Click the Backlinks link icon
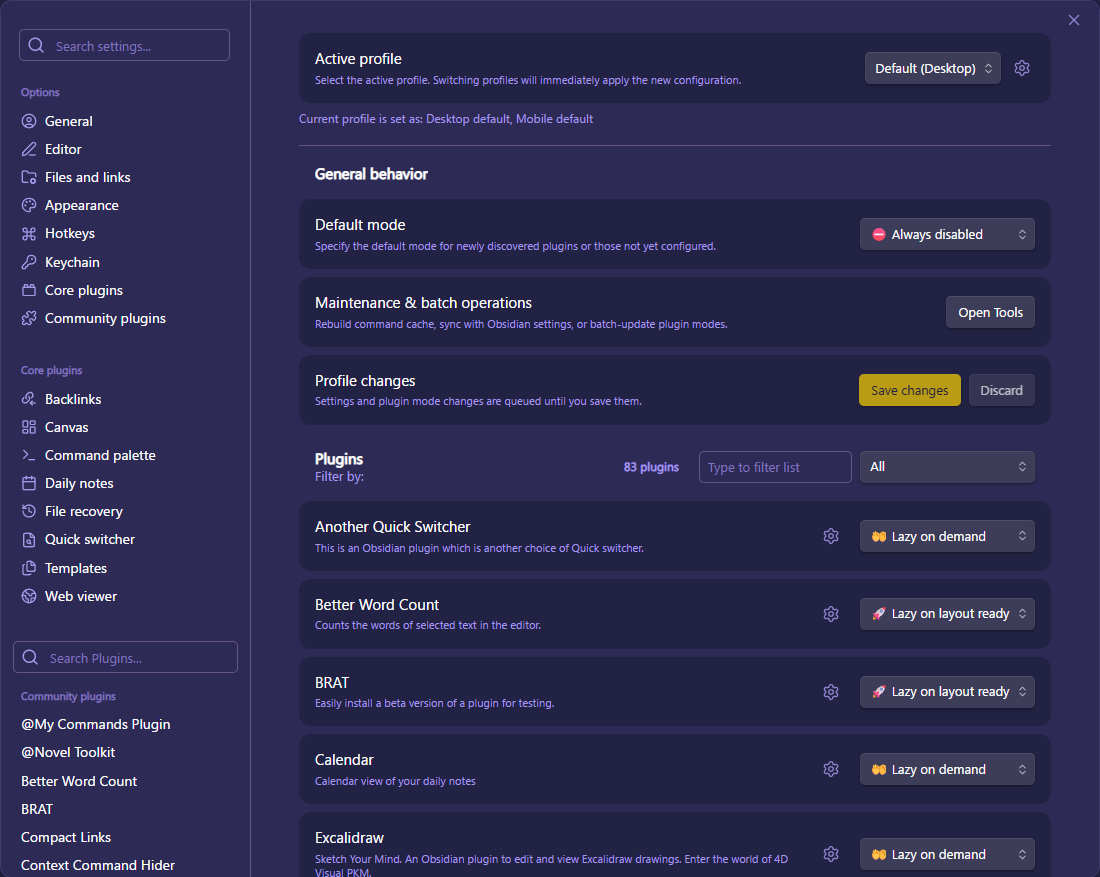Viewport: 1100px width, 877px height. coord(29,399)
